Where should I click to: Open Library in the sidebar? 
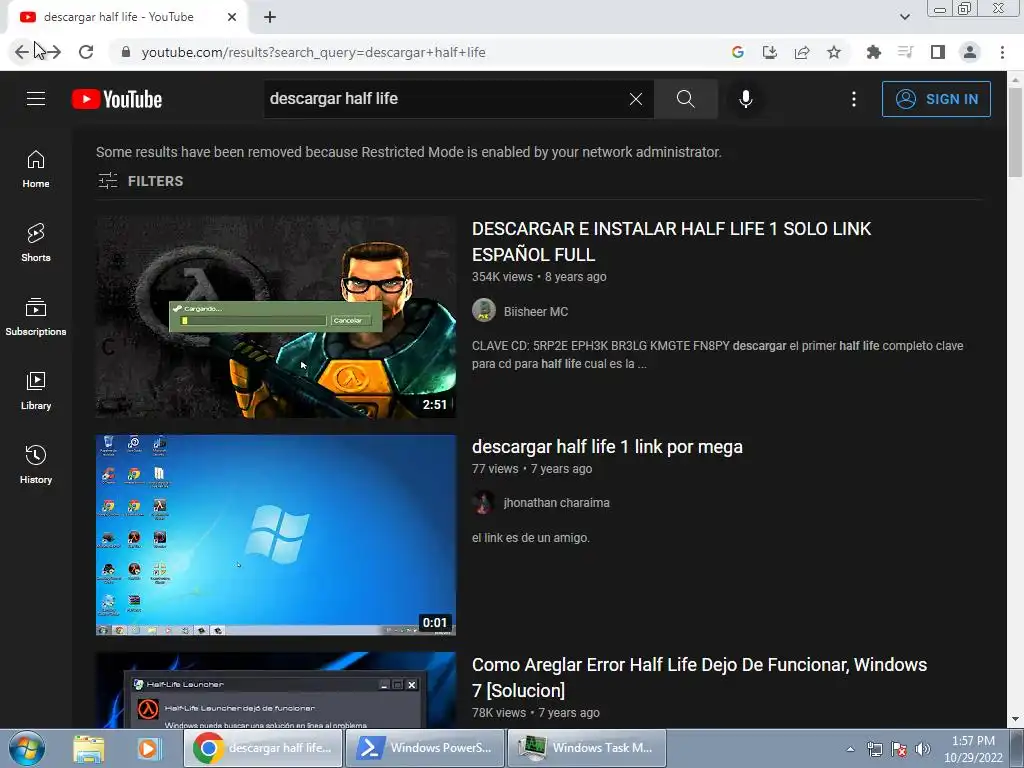pyautogui.click(x=36, y=391)
